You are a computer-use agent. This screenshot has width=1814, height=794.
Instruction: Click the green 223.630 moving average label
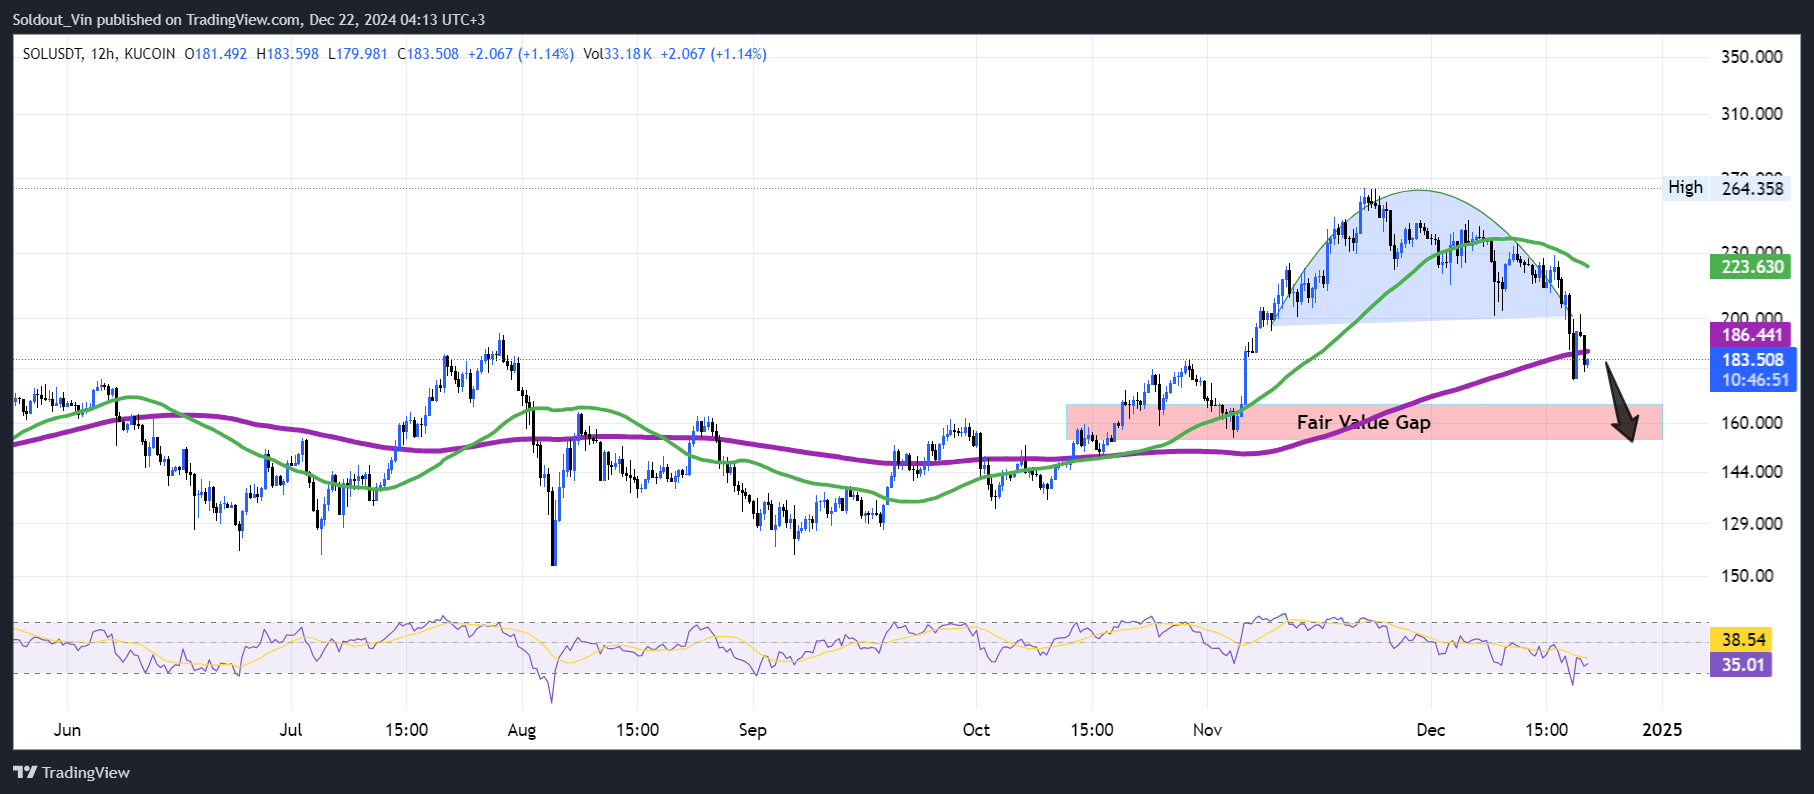click(x=1752, y=266)
